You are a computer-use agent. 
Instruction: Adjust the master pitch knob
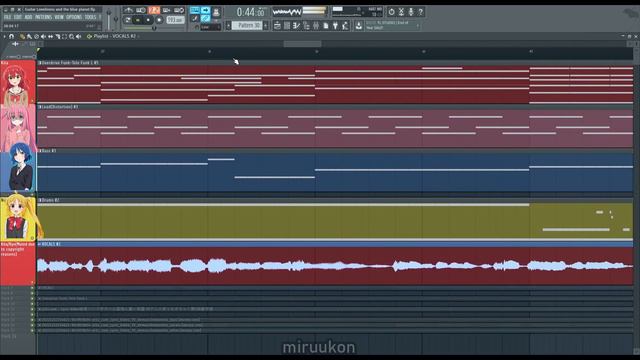[116, 19]
